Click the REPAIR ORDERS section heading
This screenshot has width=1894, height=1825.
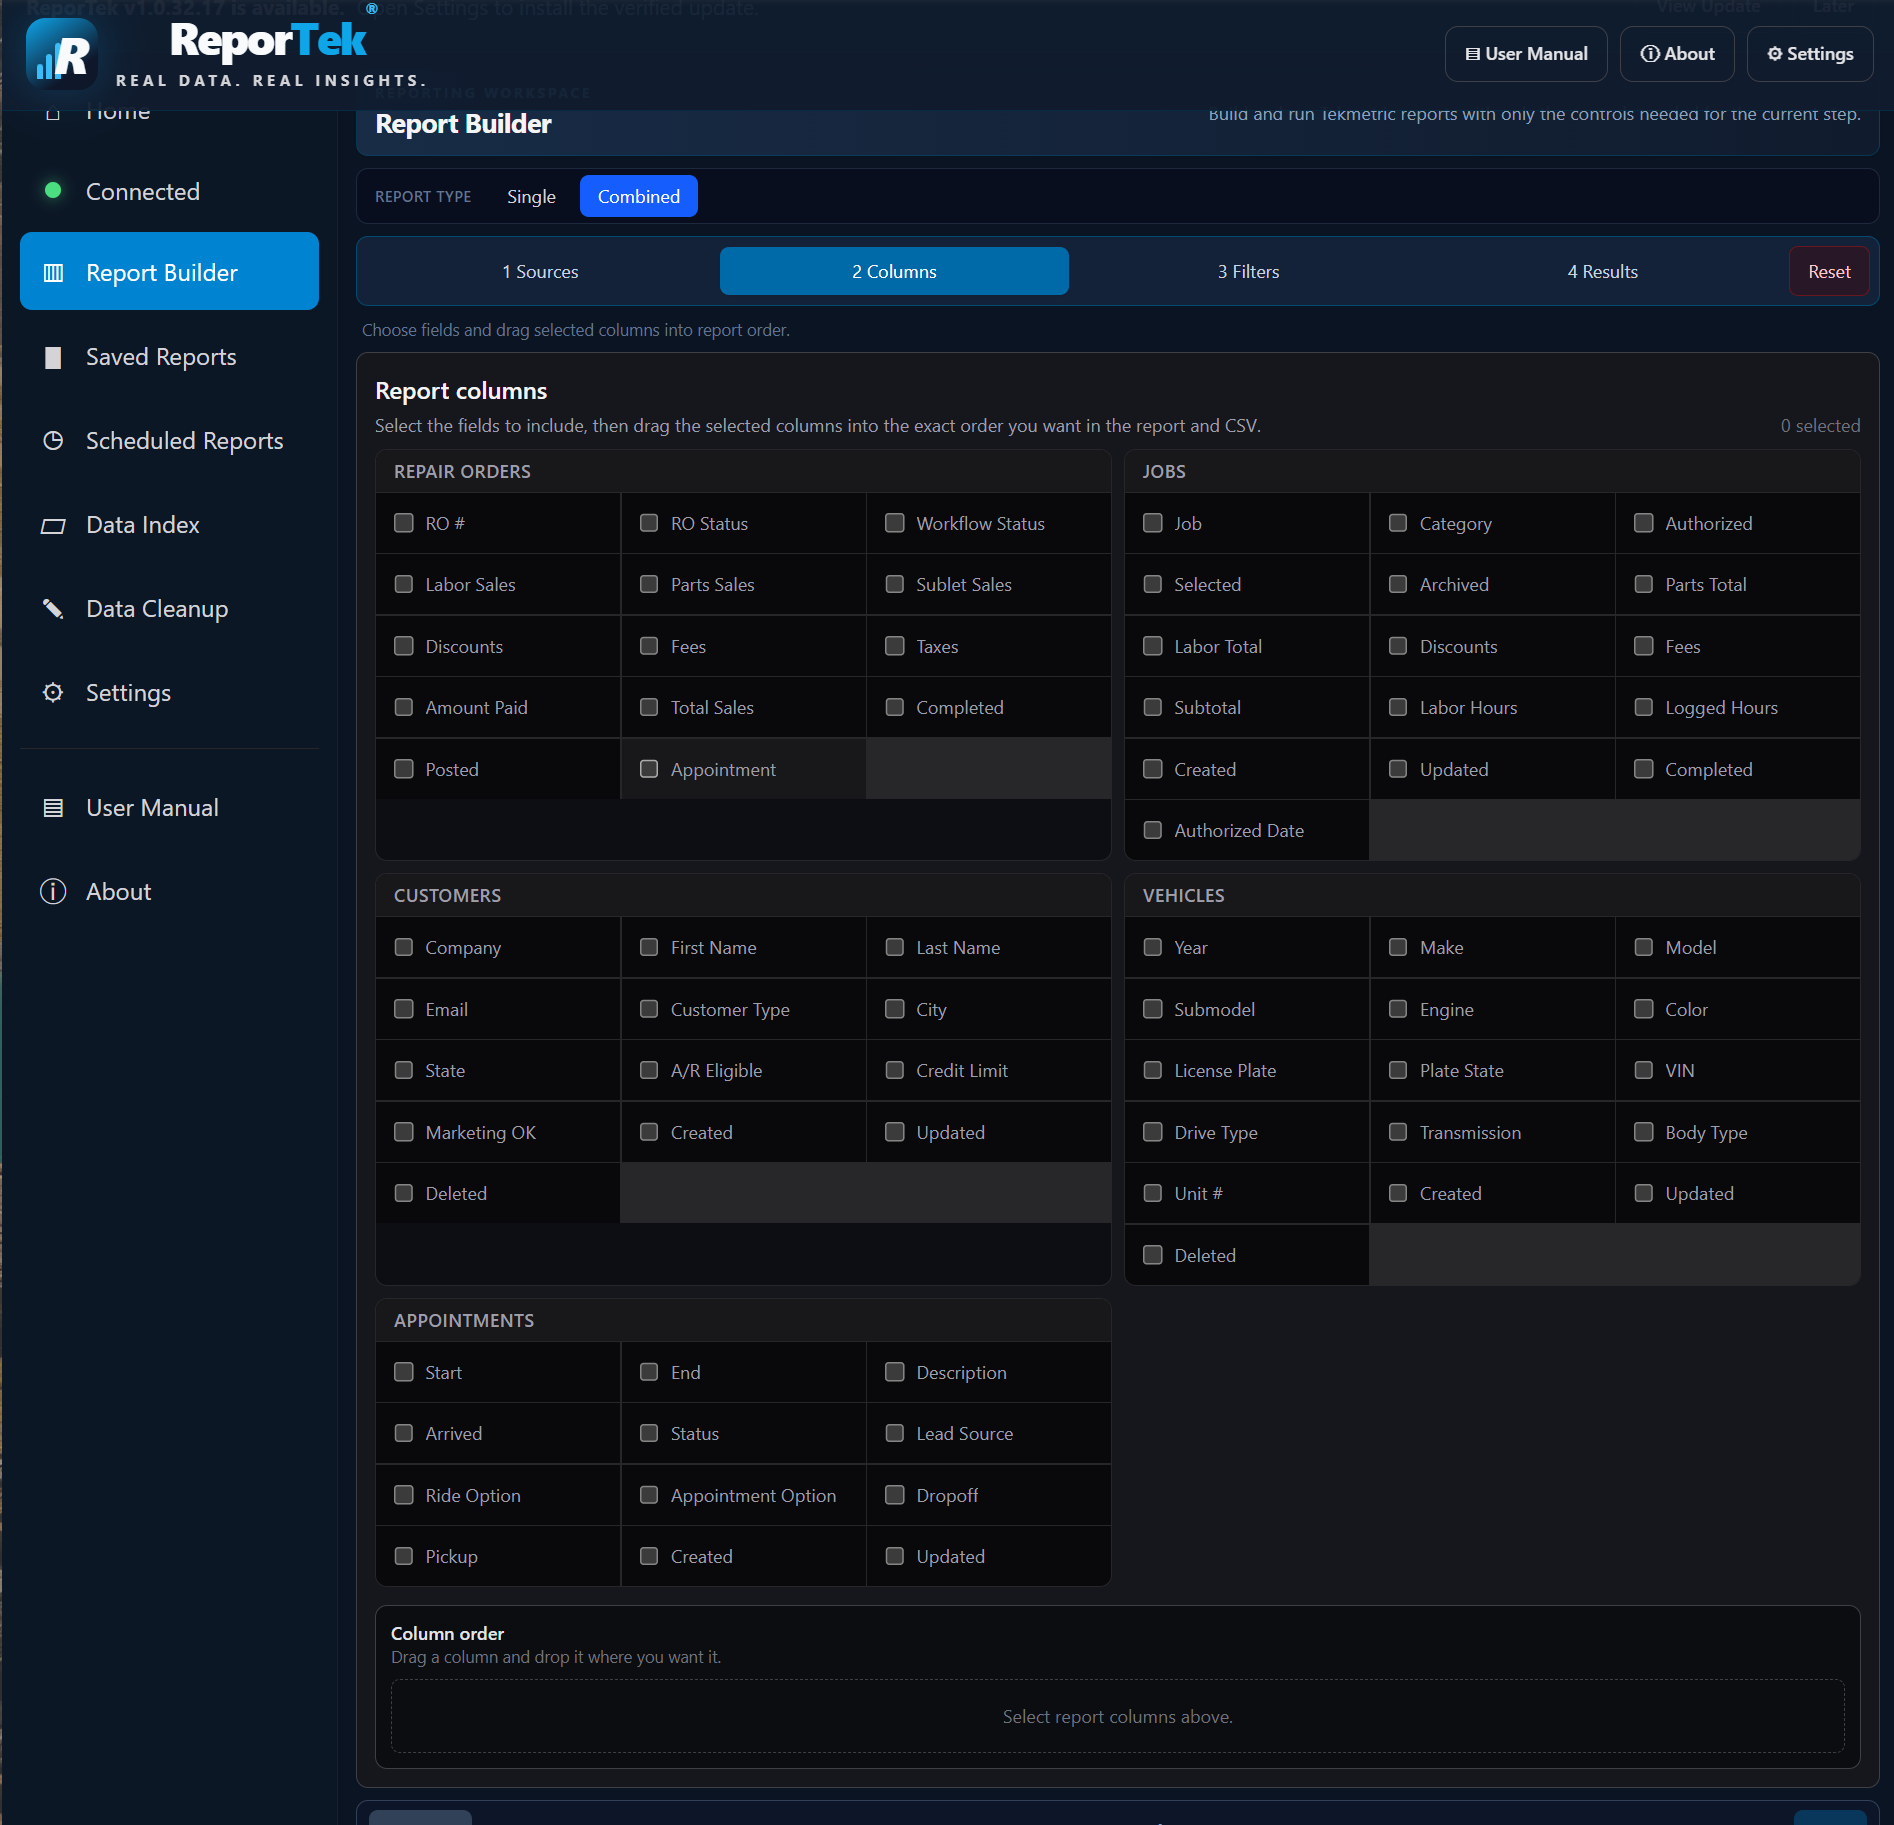(x=462, y=472)
